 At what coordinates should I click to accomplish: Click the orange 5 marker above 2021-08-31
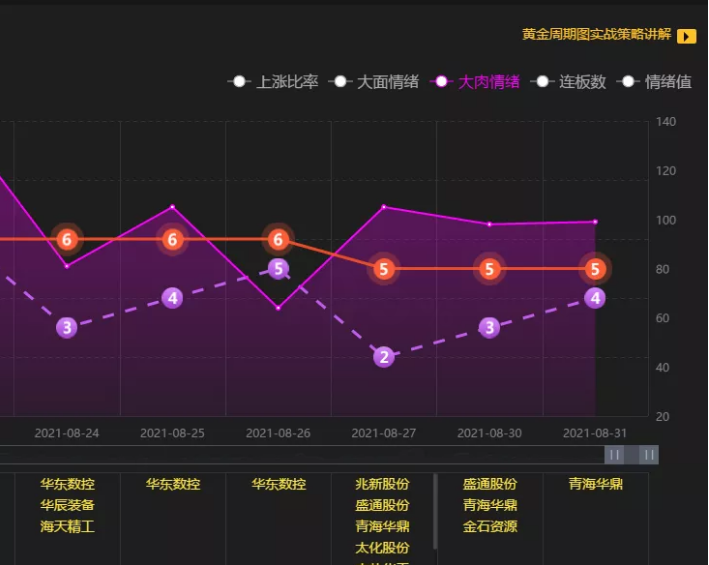(595, 269)
